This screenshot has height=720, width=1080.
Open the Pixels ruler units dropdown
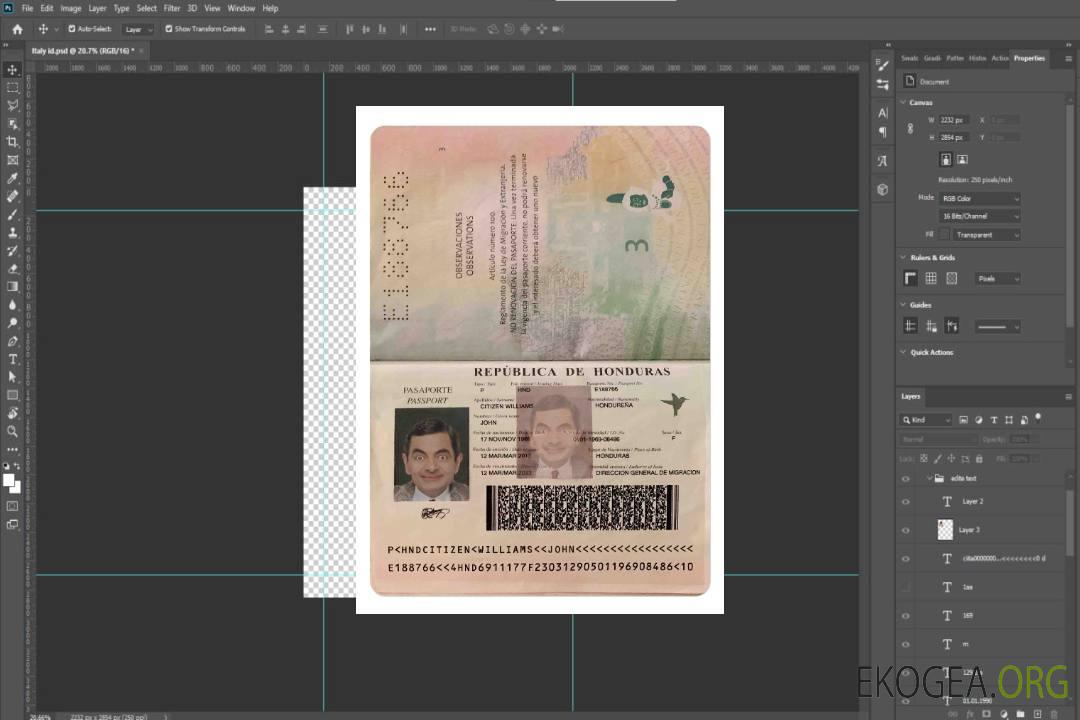click(x=998, y=279)
